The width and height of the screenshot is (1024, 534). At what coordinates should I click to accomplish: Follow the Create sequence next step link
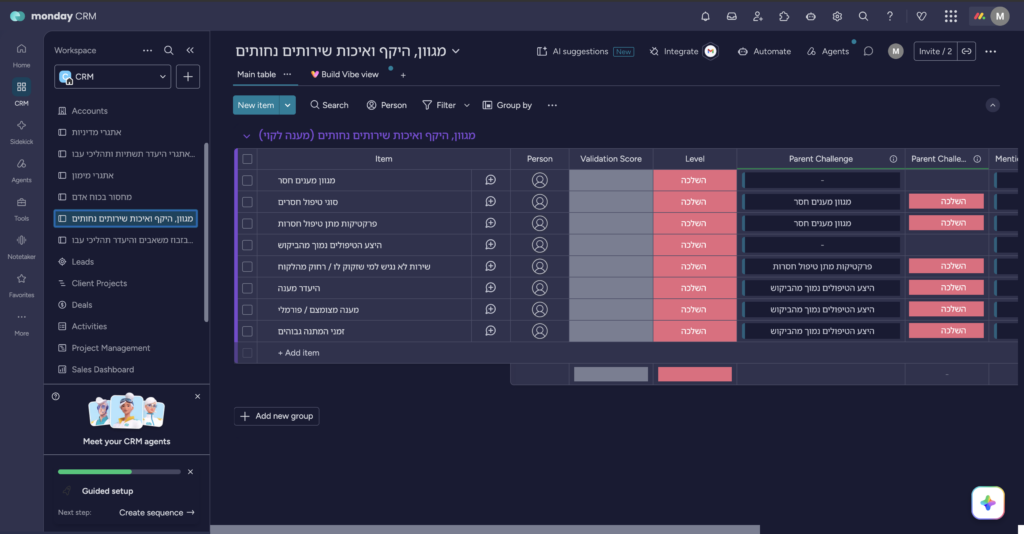pos(157,512)
